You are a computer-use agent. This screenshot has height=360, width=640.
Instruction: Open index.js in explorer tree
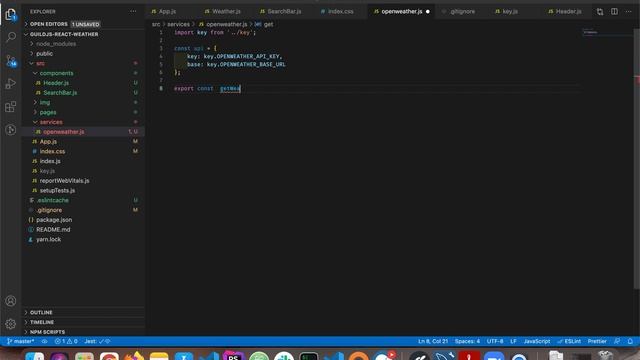pos(83,161)
